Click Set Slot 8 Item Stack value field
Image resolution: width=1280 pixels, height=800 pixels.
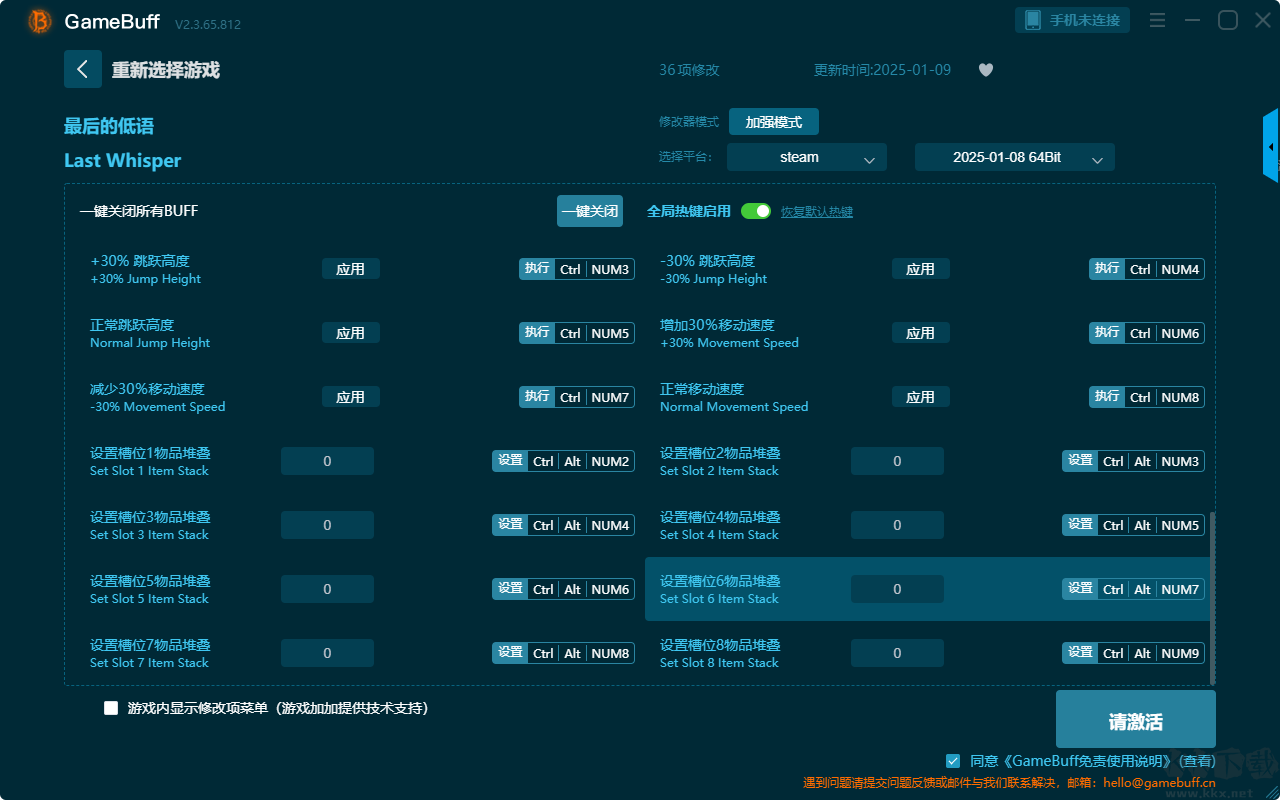coord(897,653)
